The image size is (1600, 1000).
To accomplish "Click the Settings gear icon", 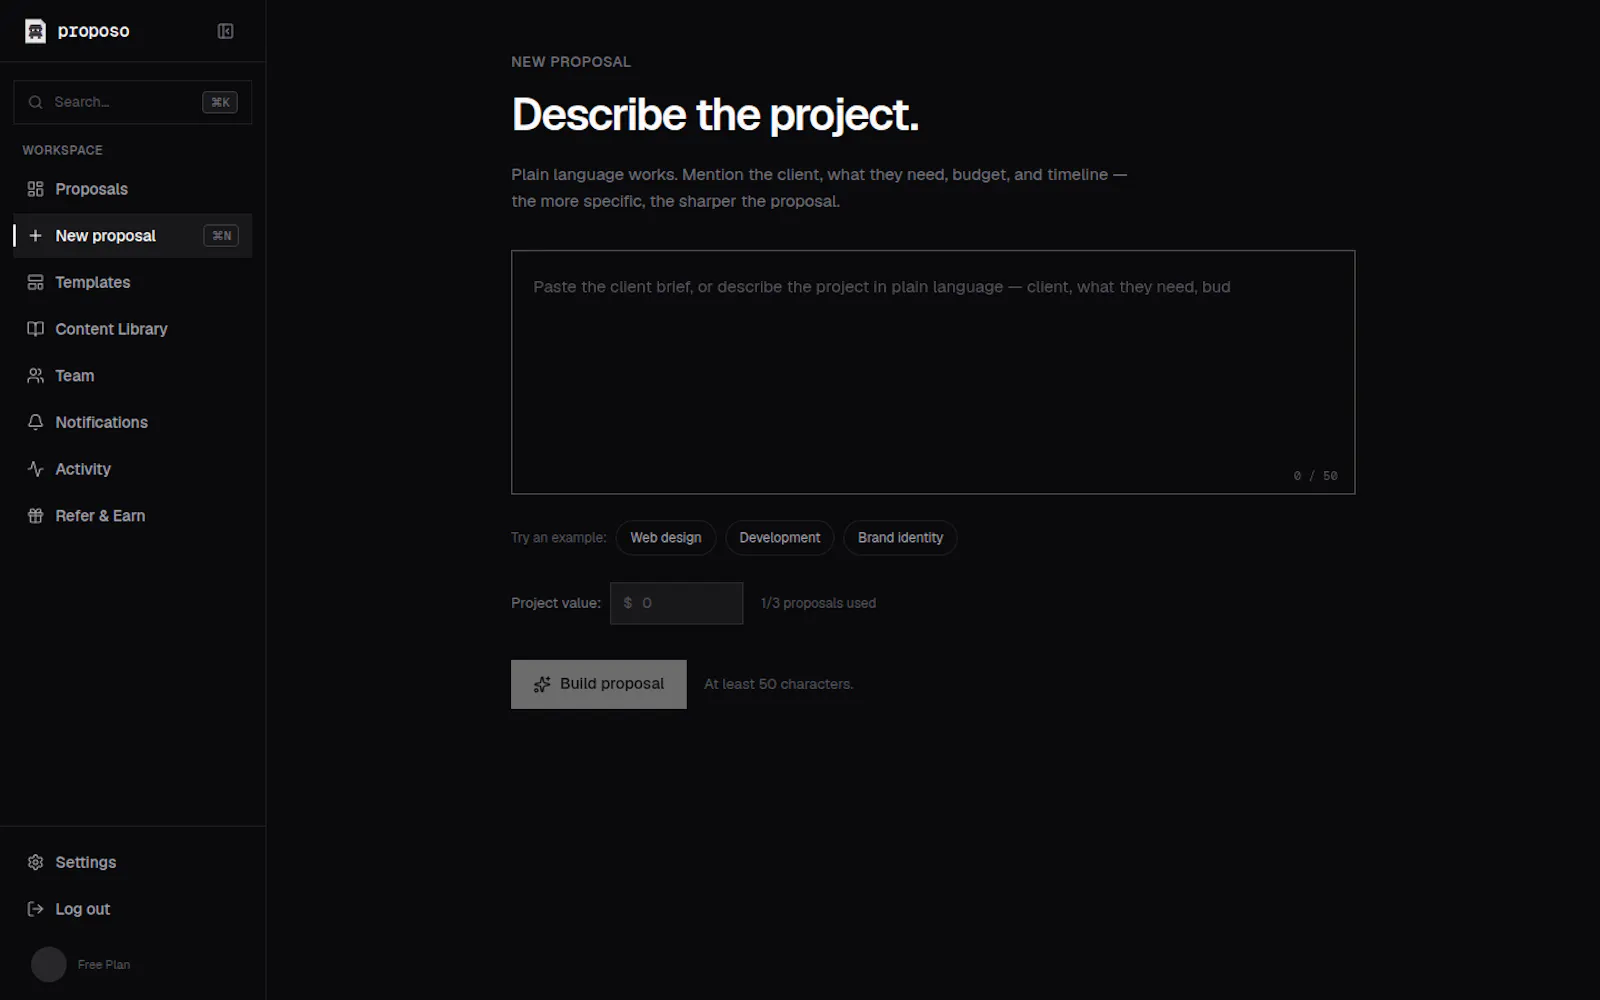I will [36, 862].
